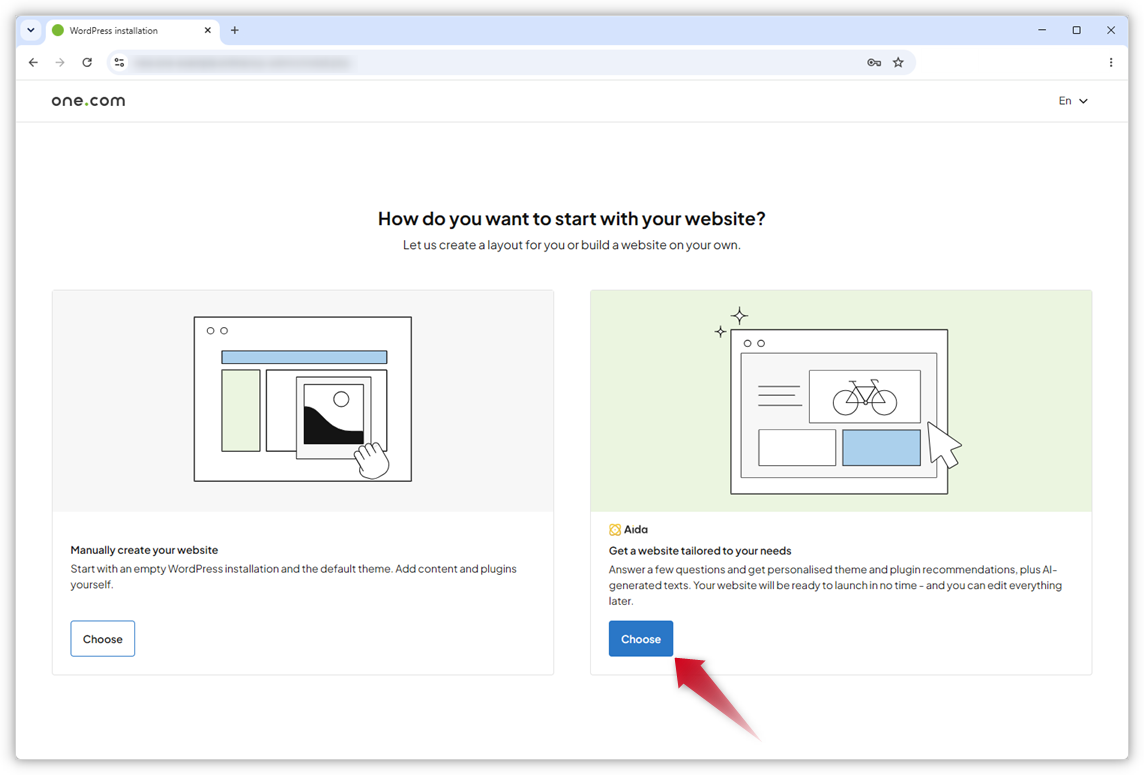The height and width of the screenshot is (775, 1144).
Task: Choose the Aida tailored website option
Action: tap(641, 639)
